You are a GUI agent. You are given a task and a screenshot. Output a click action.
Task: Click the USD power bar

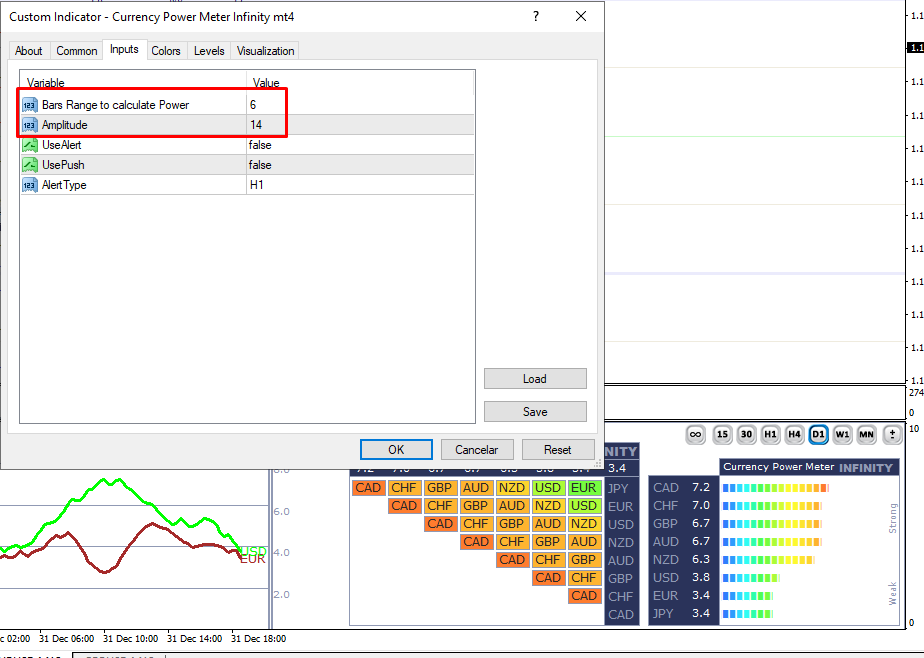(x=751, y=578)
